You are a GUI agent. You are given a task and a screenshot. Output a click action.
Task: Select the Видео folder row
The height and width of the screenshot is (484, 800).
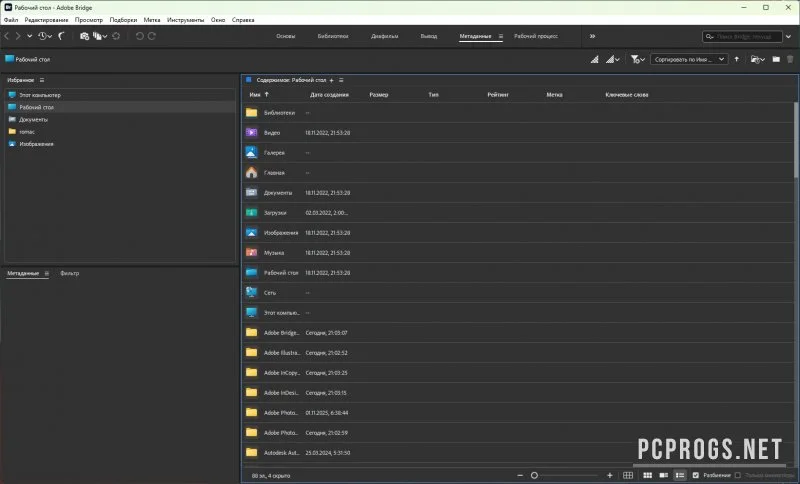pyautogui.click(x=517, y=133)
